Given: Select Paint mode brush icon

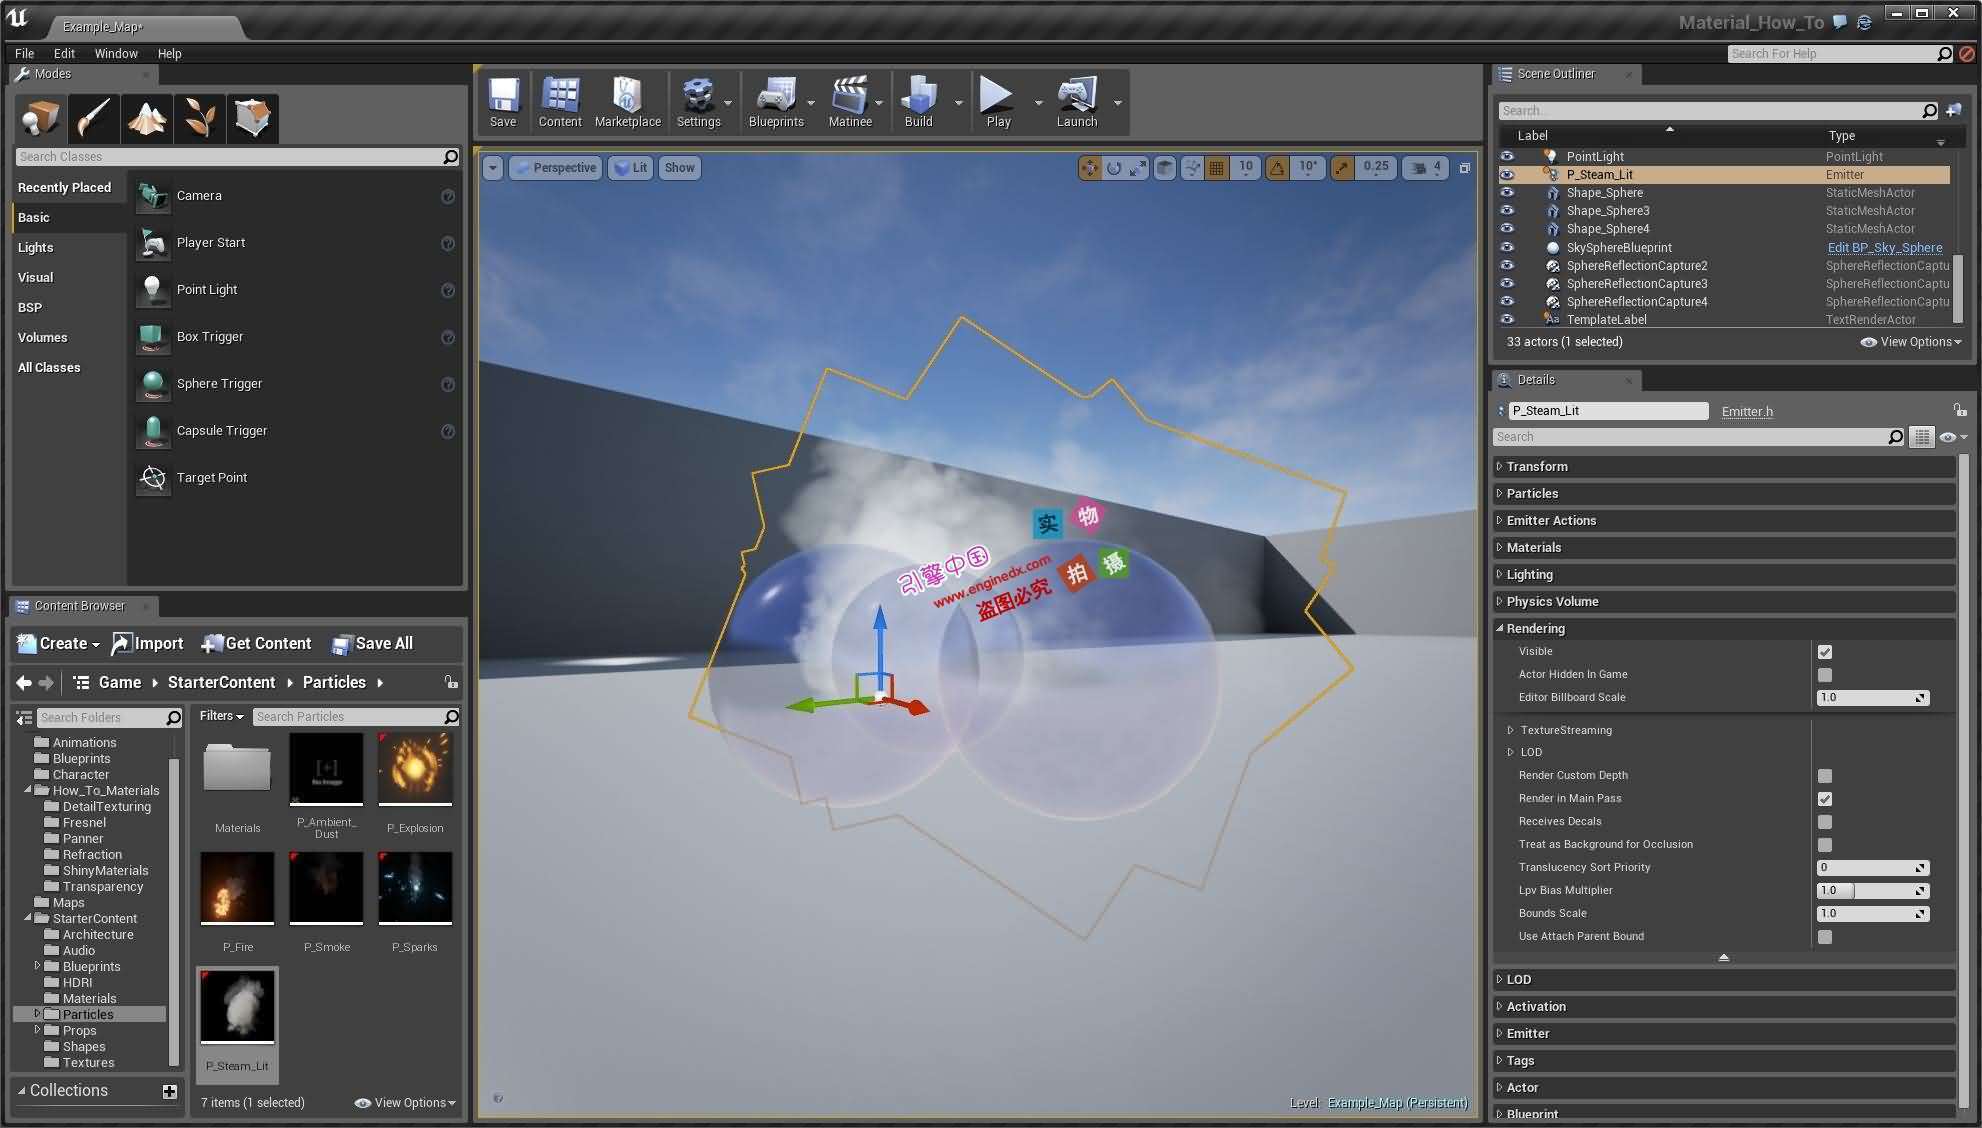Looking at the screenshot, I should 94,118.
